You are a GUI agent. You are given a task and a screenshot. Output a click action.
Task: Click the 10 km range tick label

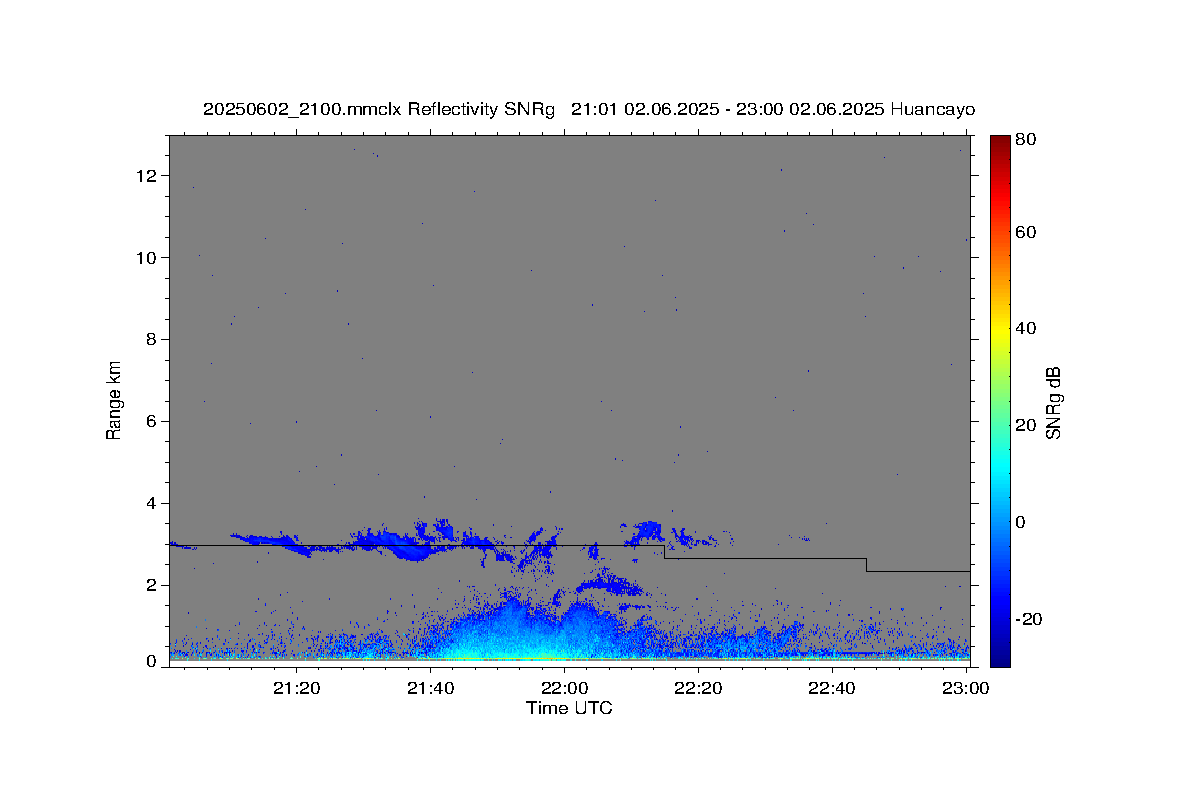[x=148, y=258]
